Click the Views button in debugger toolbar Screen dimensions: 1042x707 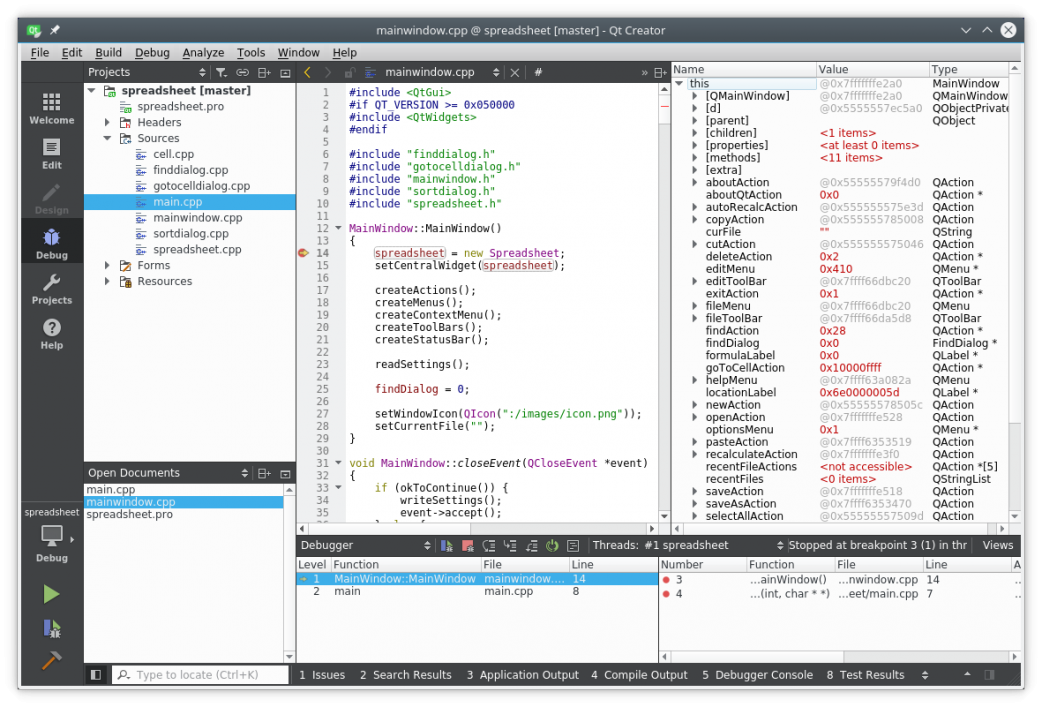point(997,545)
